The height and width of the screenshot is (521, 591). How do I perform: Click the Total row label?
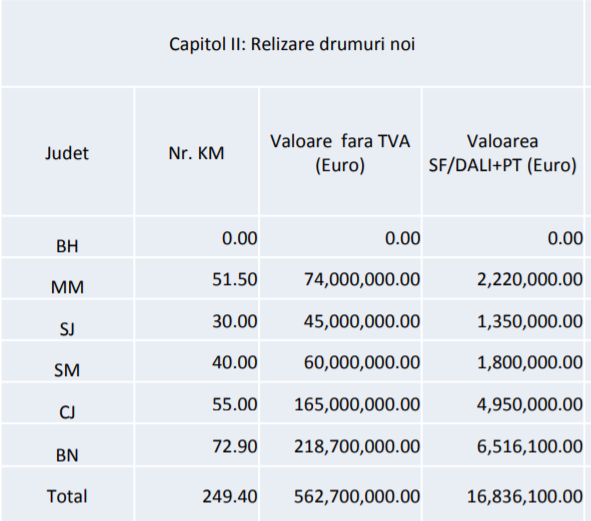tap(67, 496)
